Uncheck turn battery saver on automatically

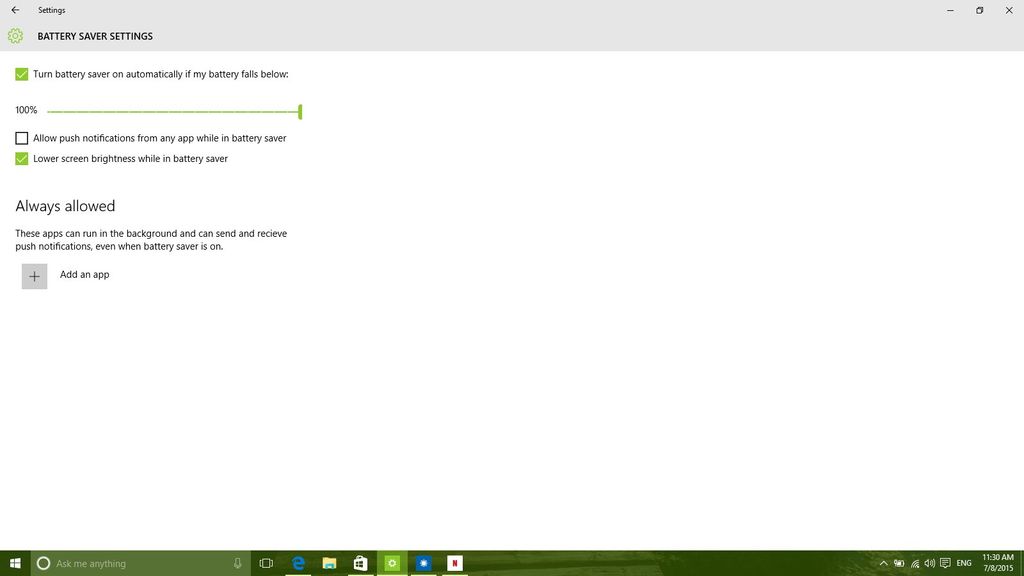pyautogui.click(x=21, y=74)
